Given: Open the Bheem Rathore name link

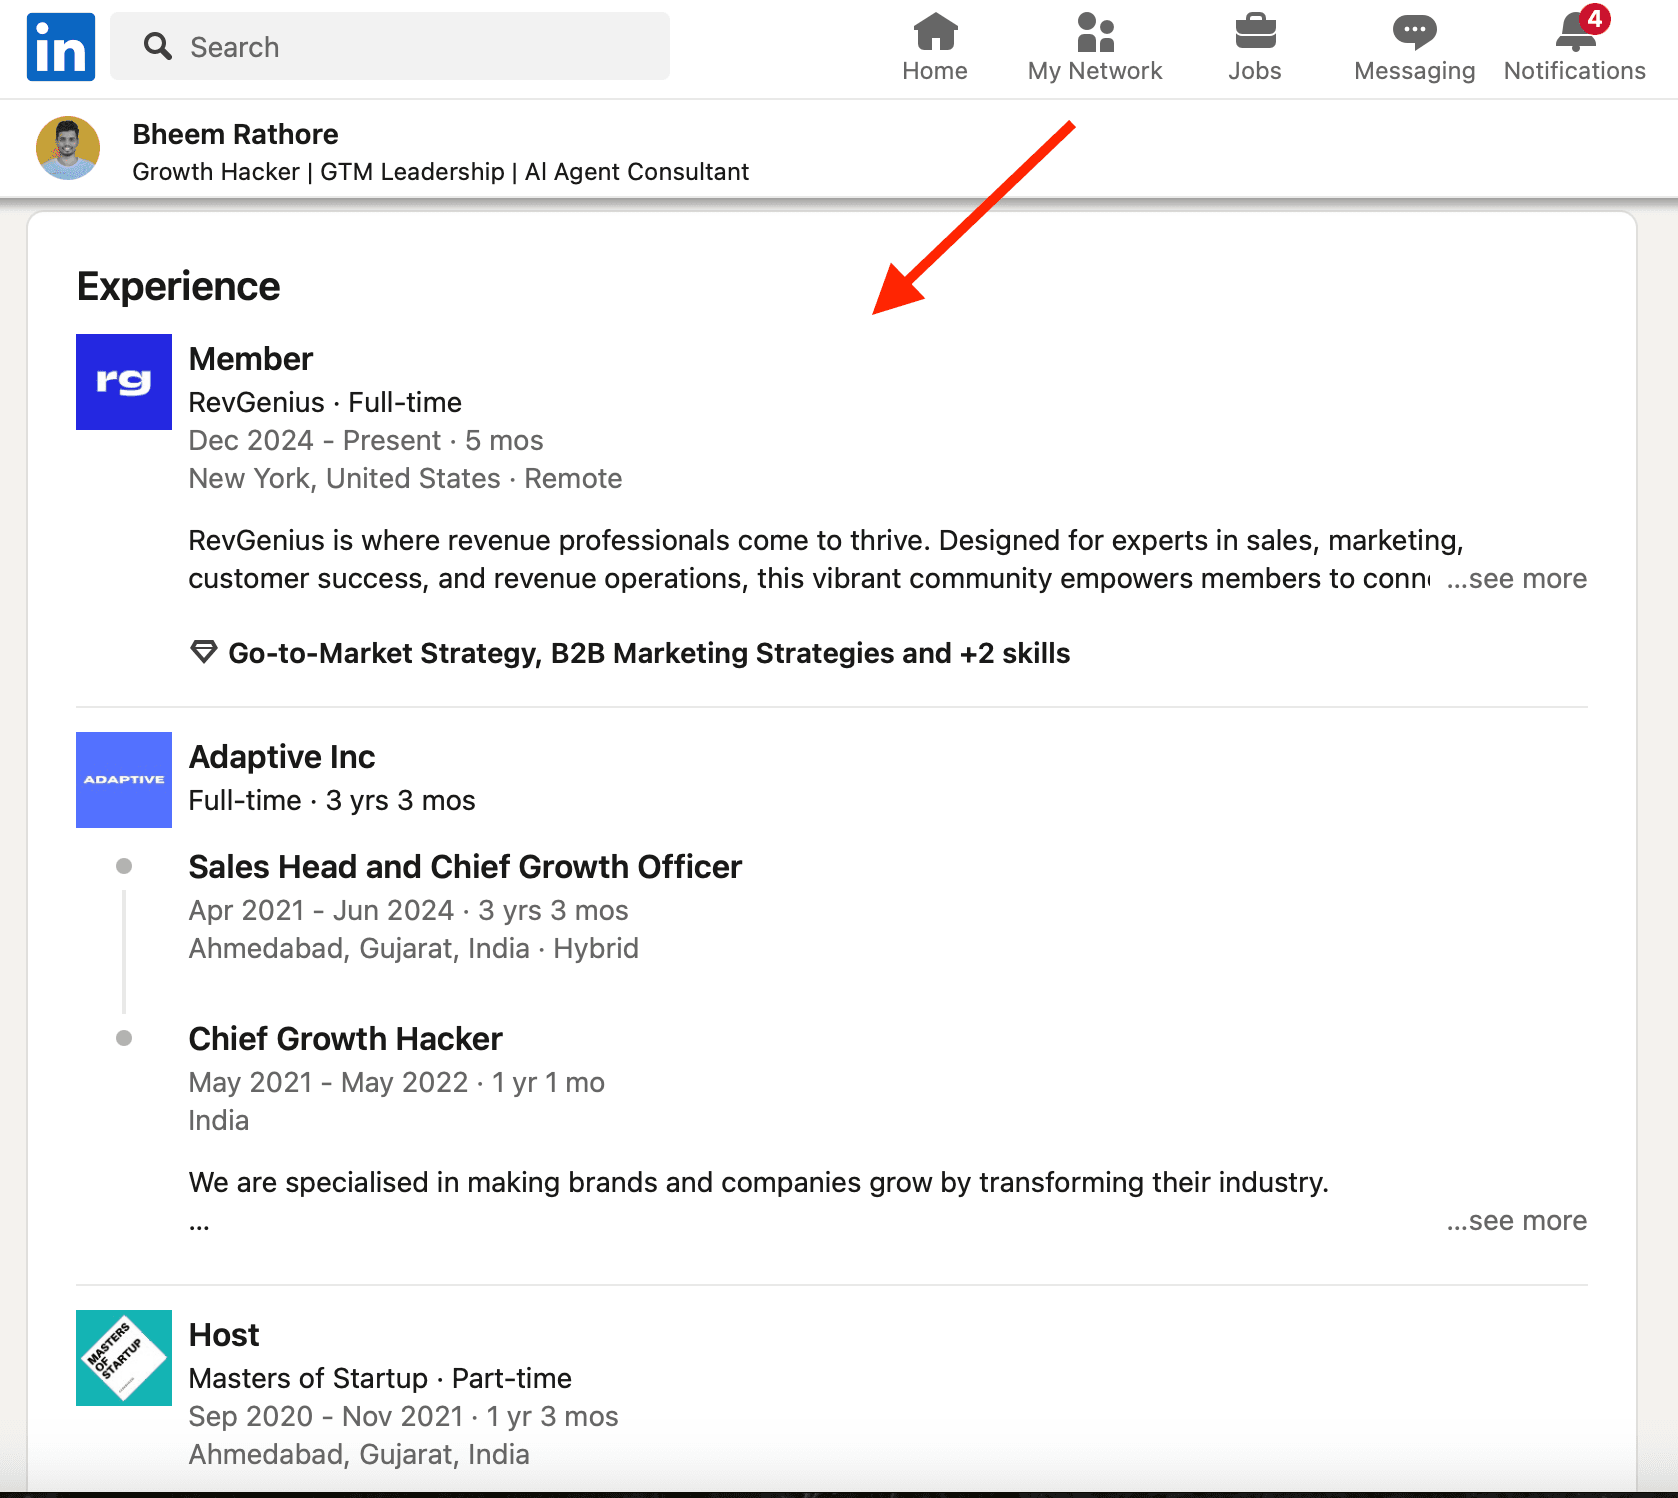Looking at the screenshot, I should coord(235,134).
